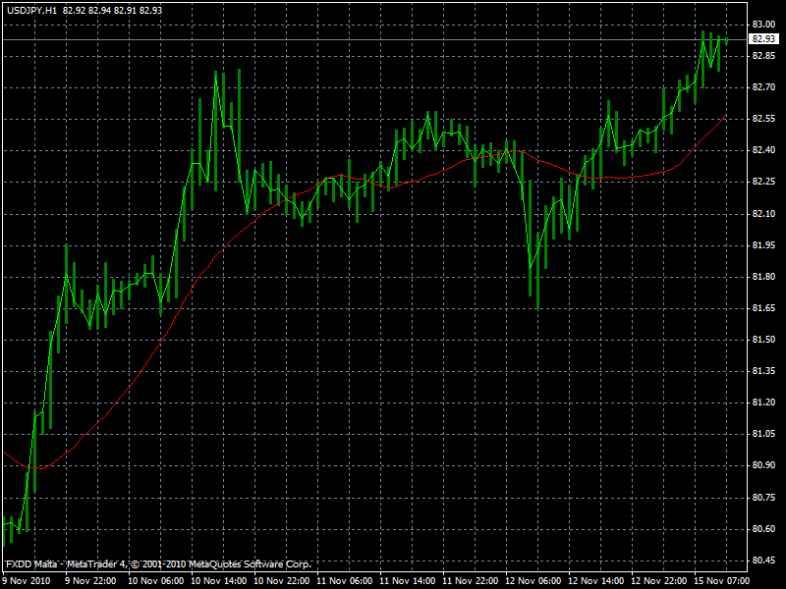
Task: Click the 80.45 price scale label
Action: (763, 560)
